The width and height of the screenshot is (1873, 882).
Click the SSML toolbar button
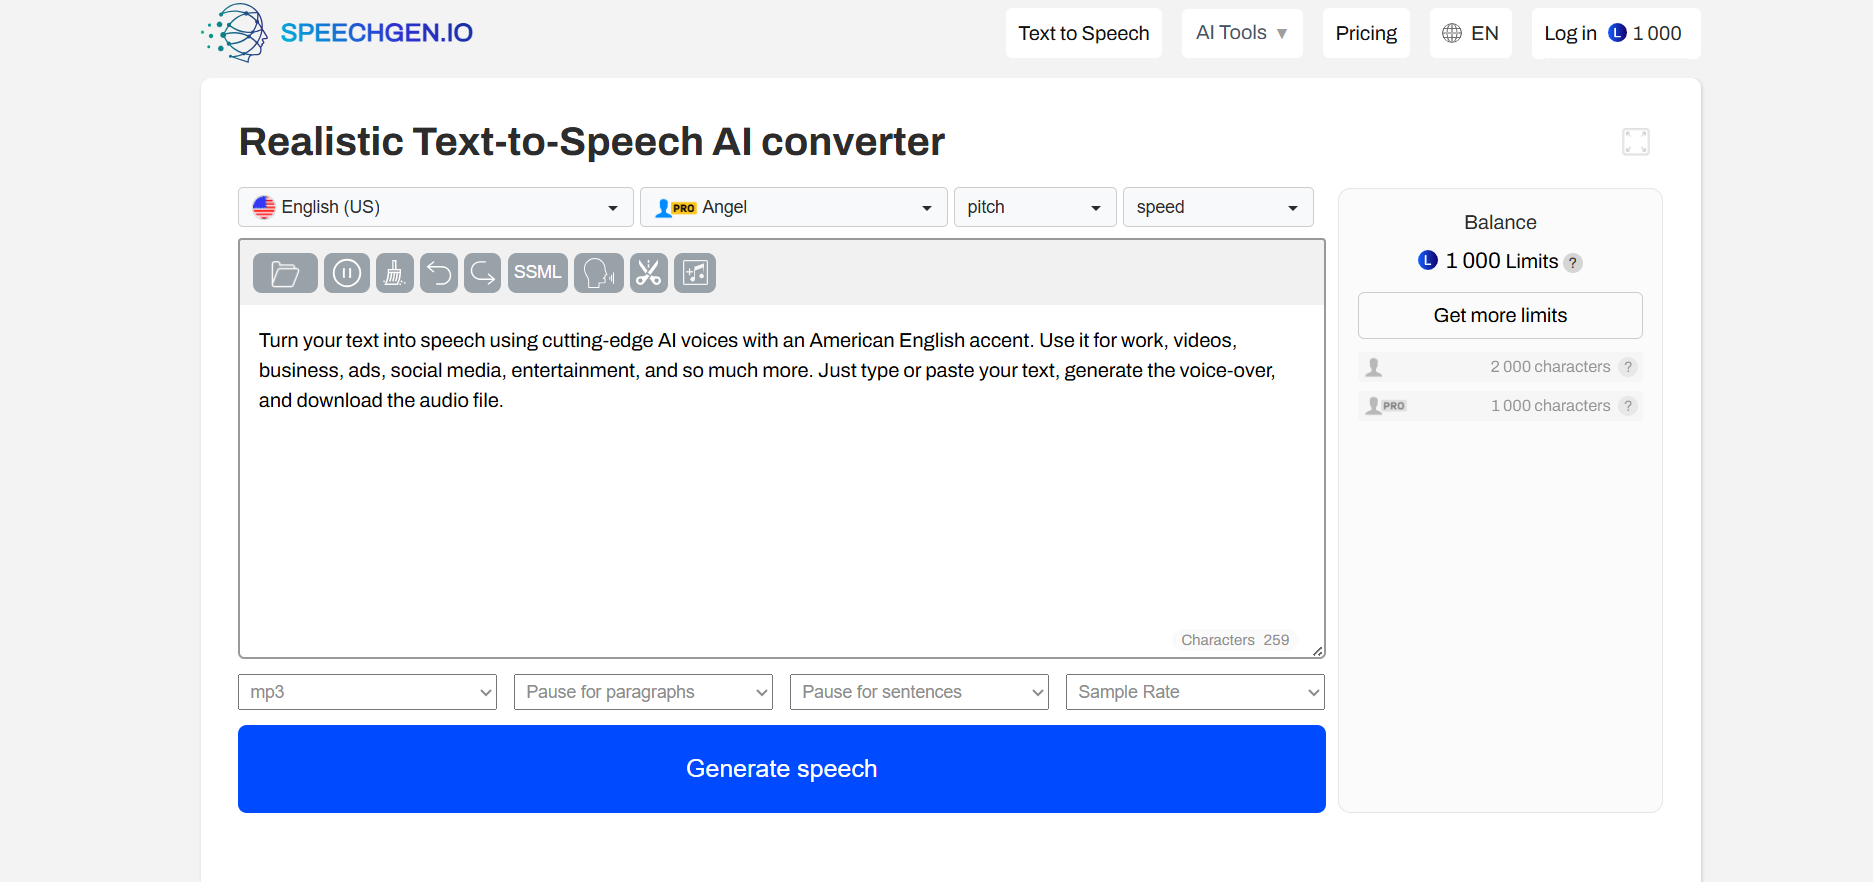(537, 273)
